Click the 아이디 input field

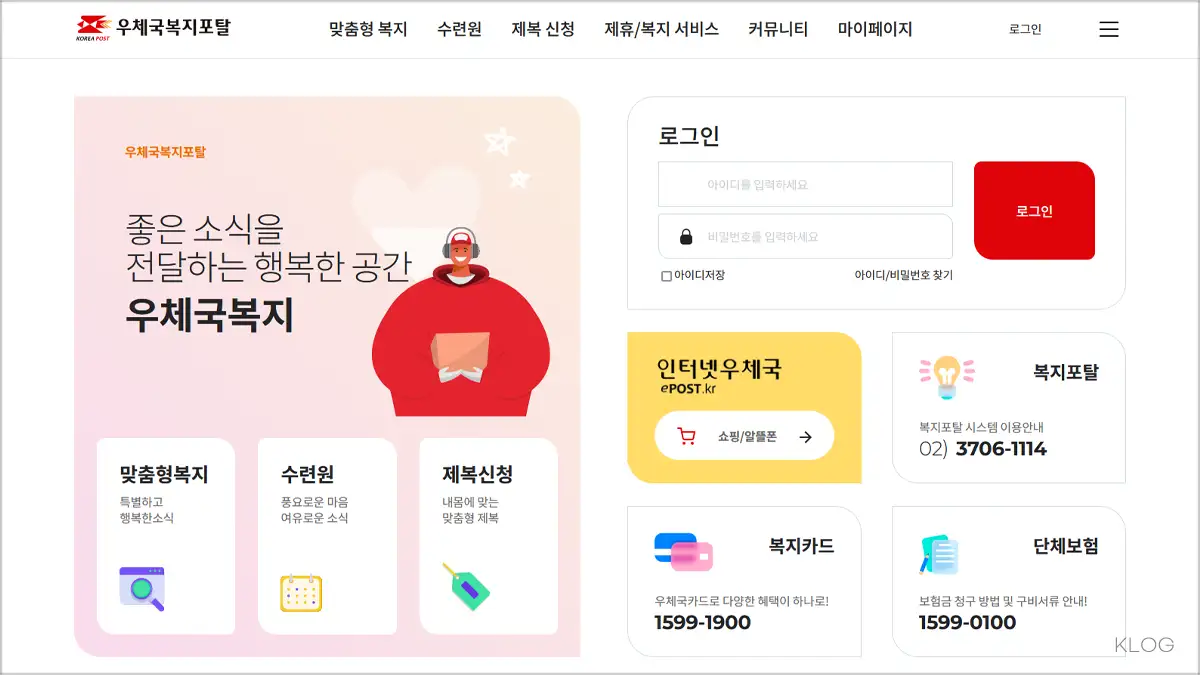click(805, 184)
